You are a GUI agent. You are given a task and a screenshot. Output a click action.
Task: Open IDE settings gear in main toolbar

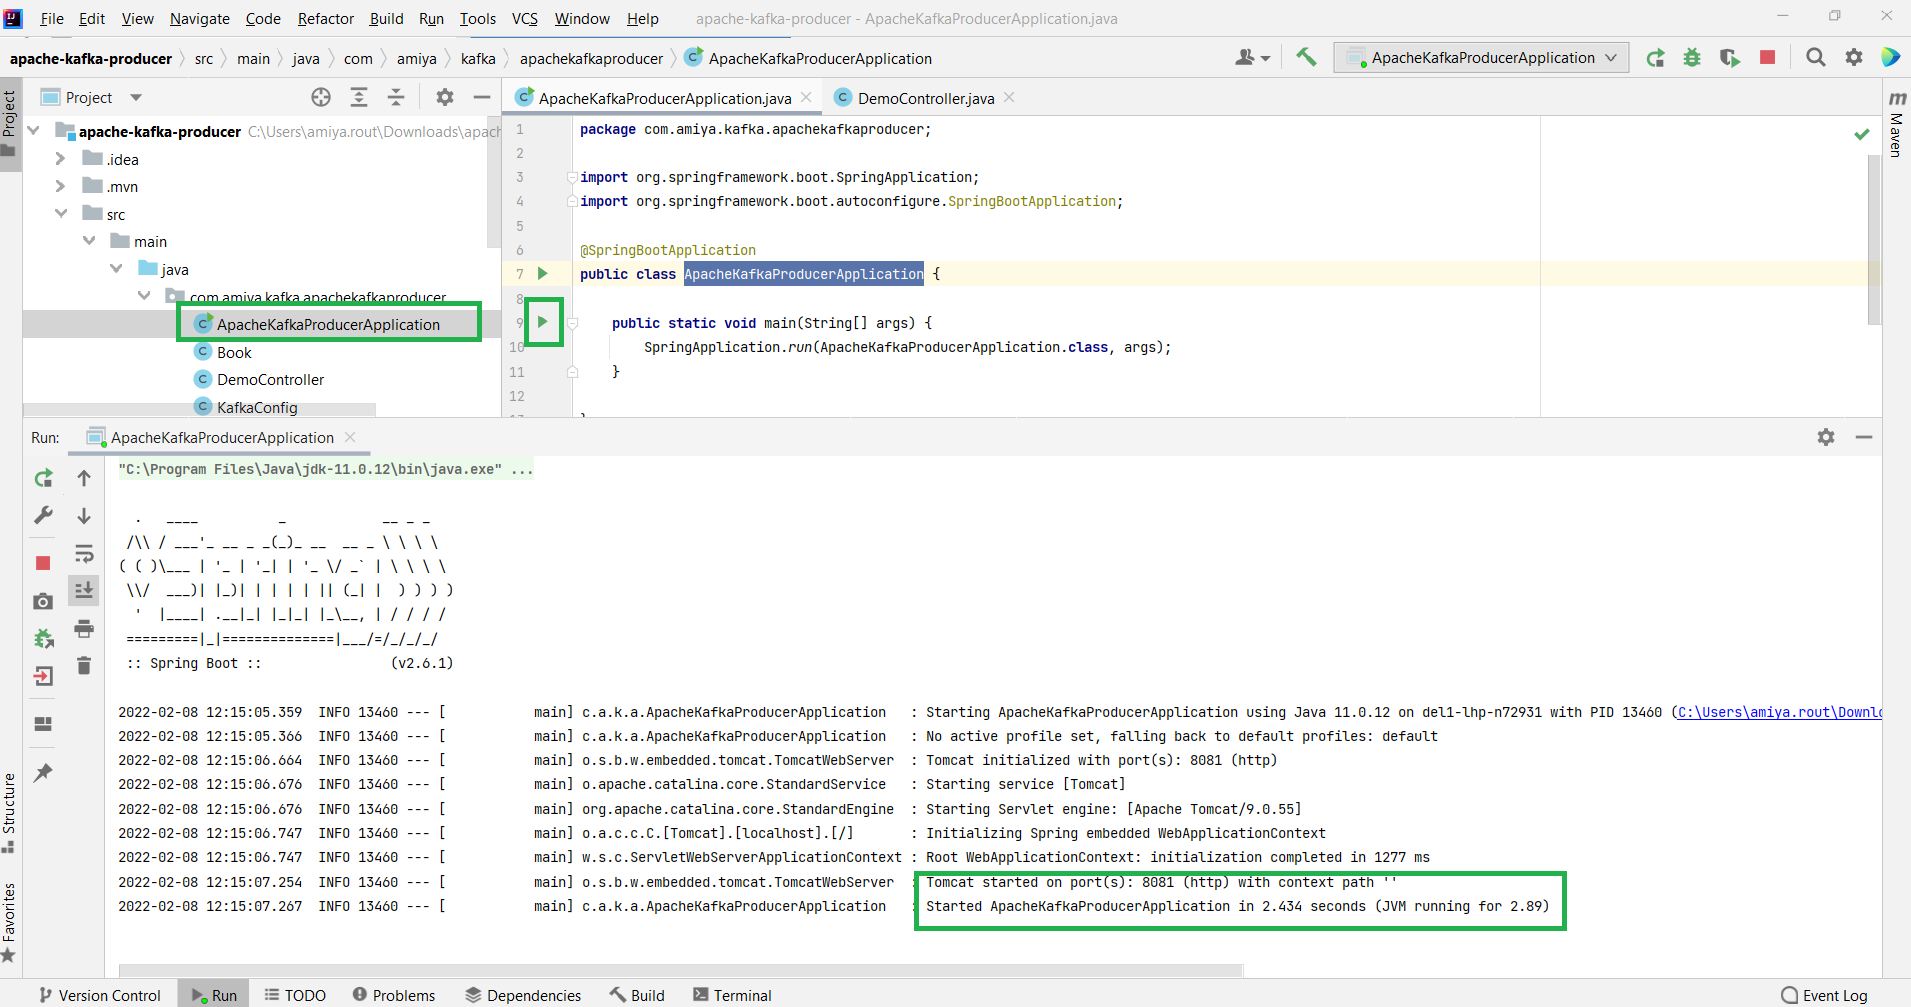pyautogui.click(x=1854, y=58)
